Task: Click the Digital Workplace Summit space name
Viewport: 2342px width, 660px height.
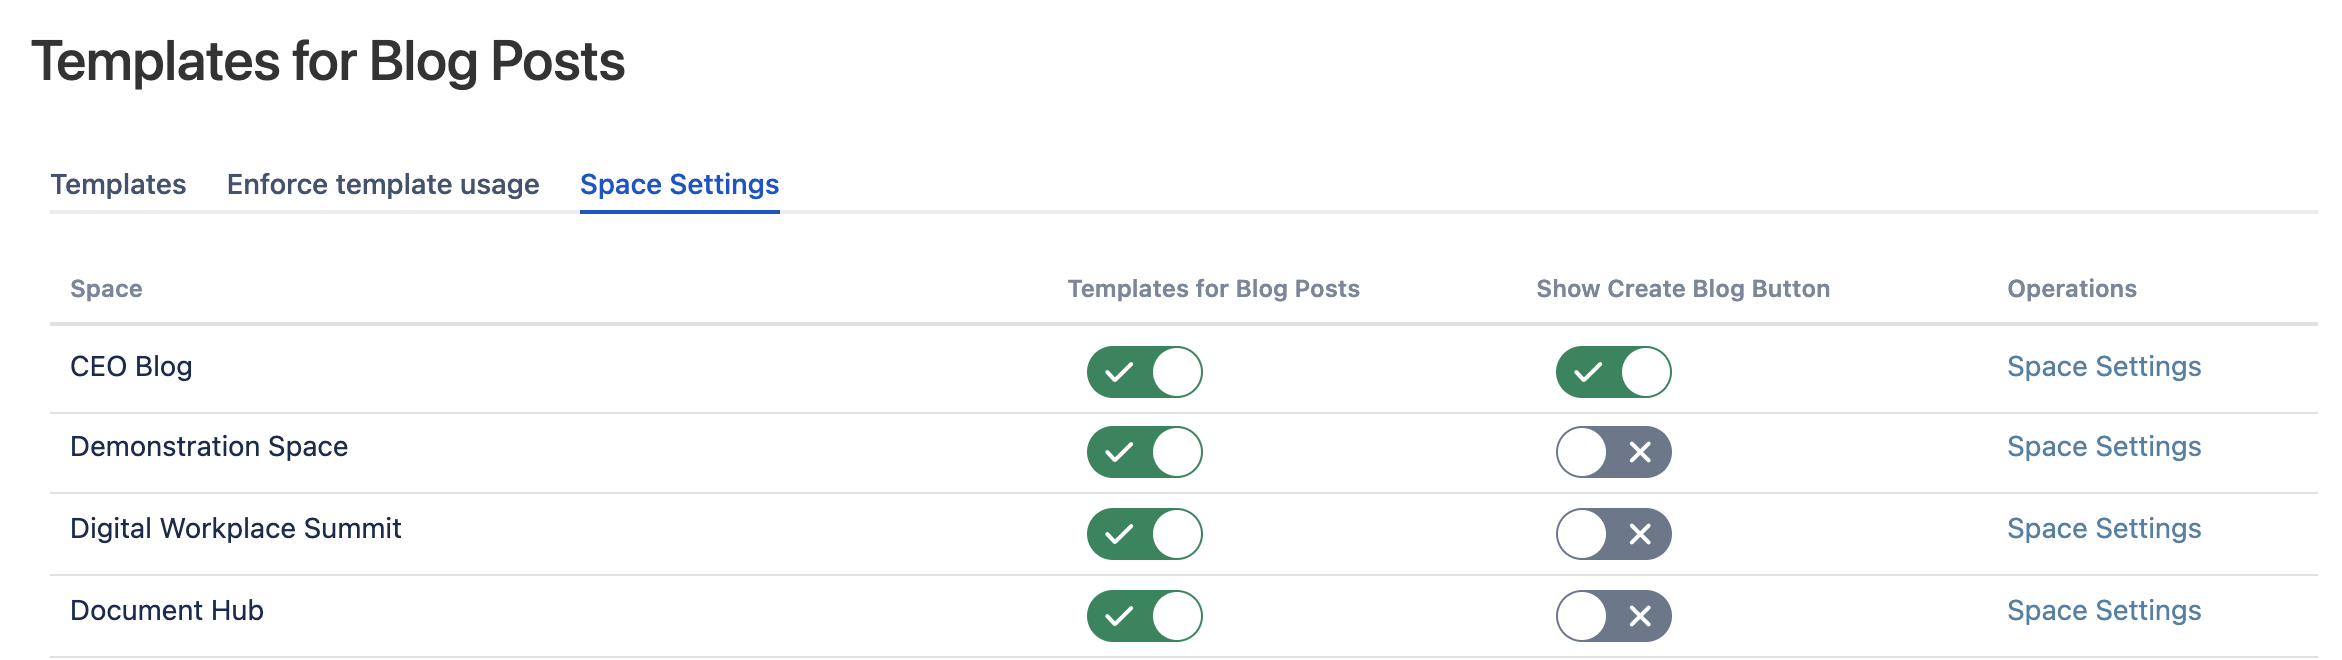Action: [x=235, y=529]
